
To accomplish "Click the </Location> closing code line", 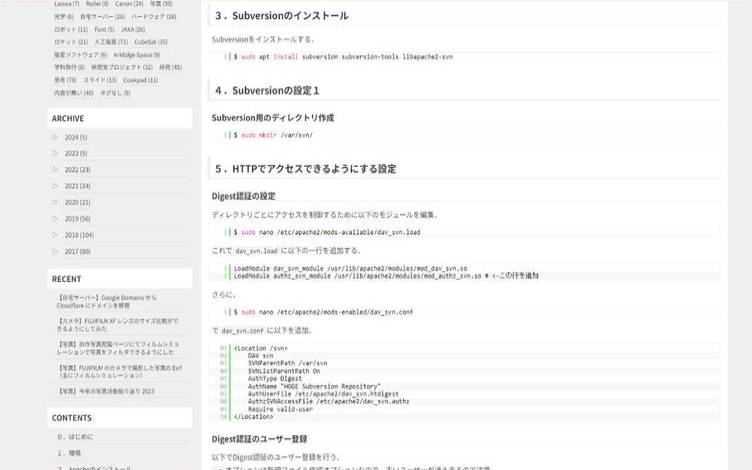I will tap(253, 417).
